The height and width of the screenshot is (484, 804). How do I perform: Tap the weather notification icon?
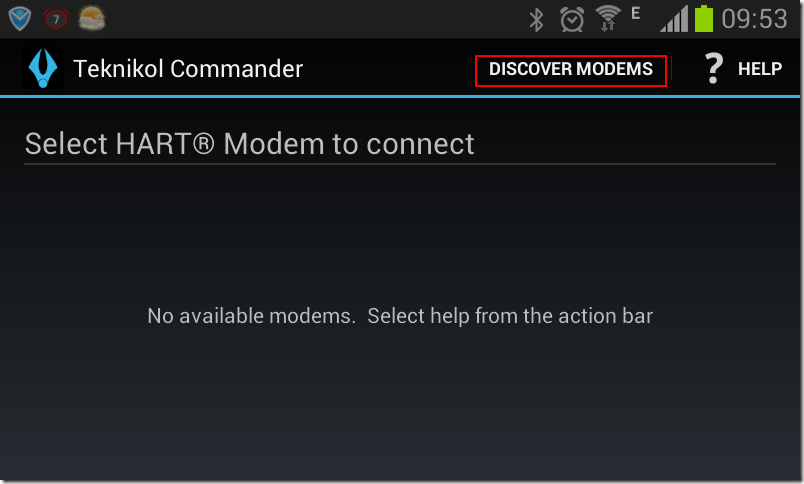click(x=92, y=19)
